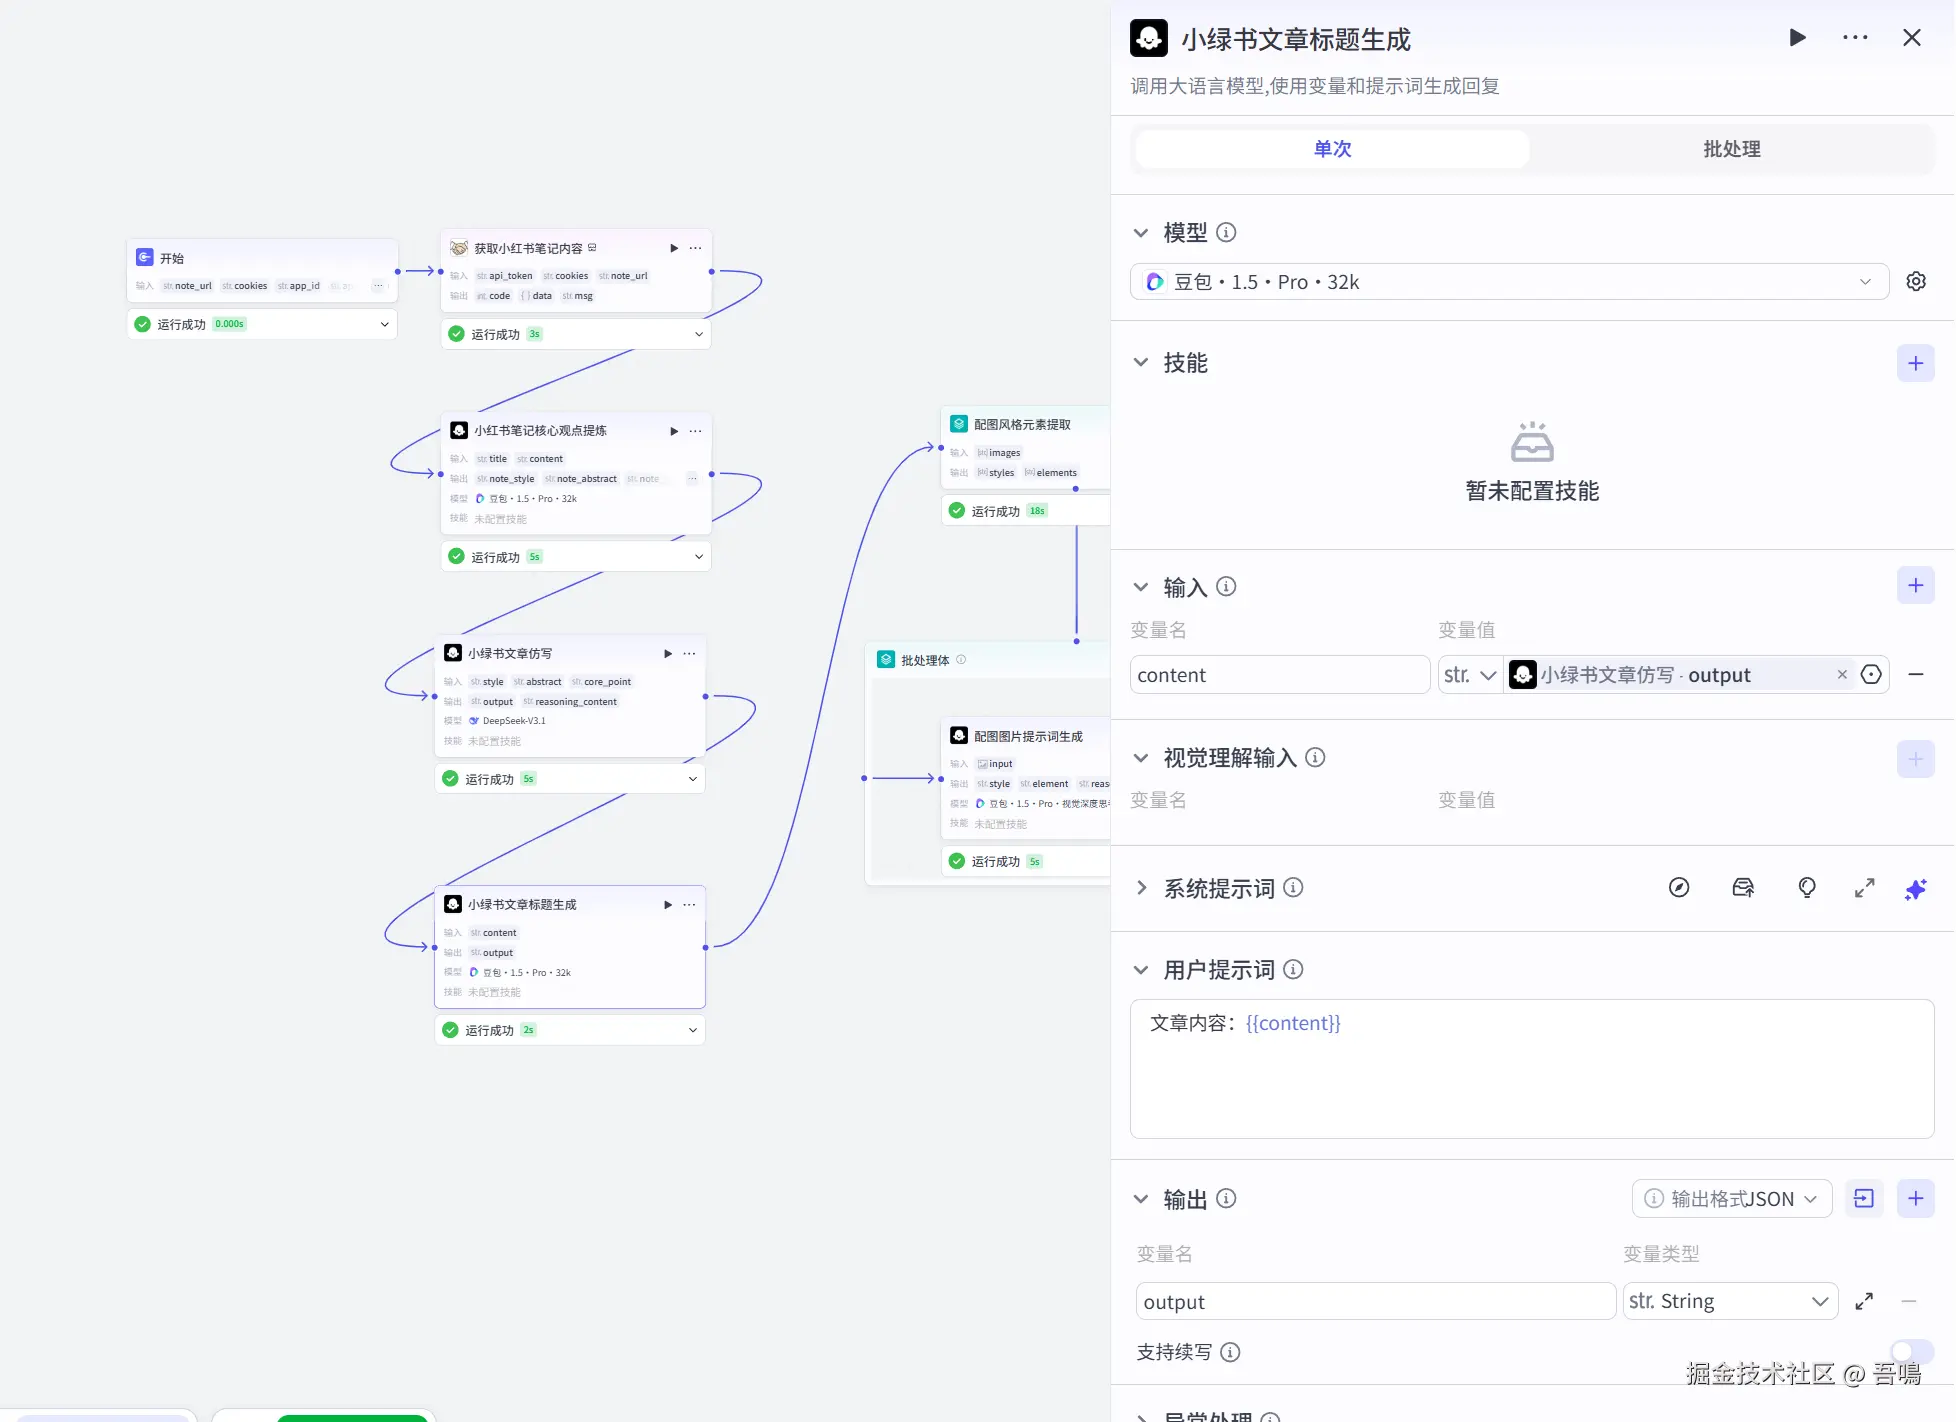Click the AI sparkle optimize prompt icon
The image size is (1956, 1422).
click(x=1915, y=889)
